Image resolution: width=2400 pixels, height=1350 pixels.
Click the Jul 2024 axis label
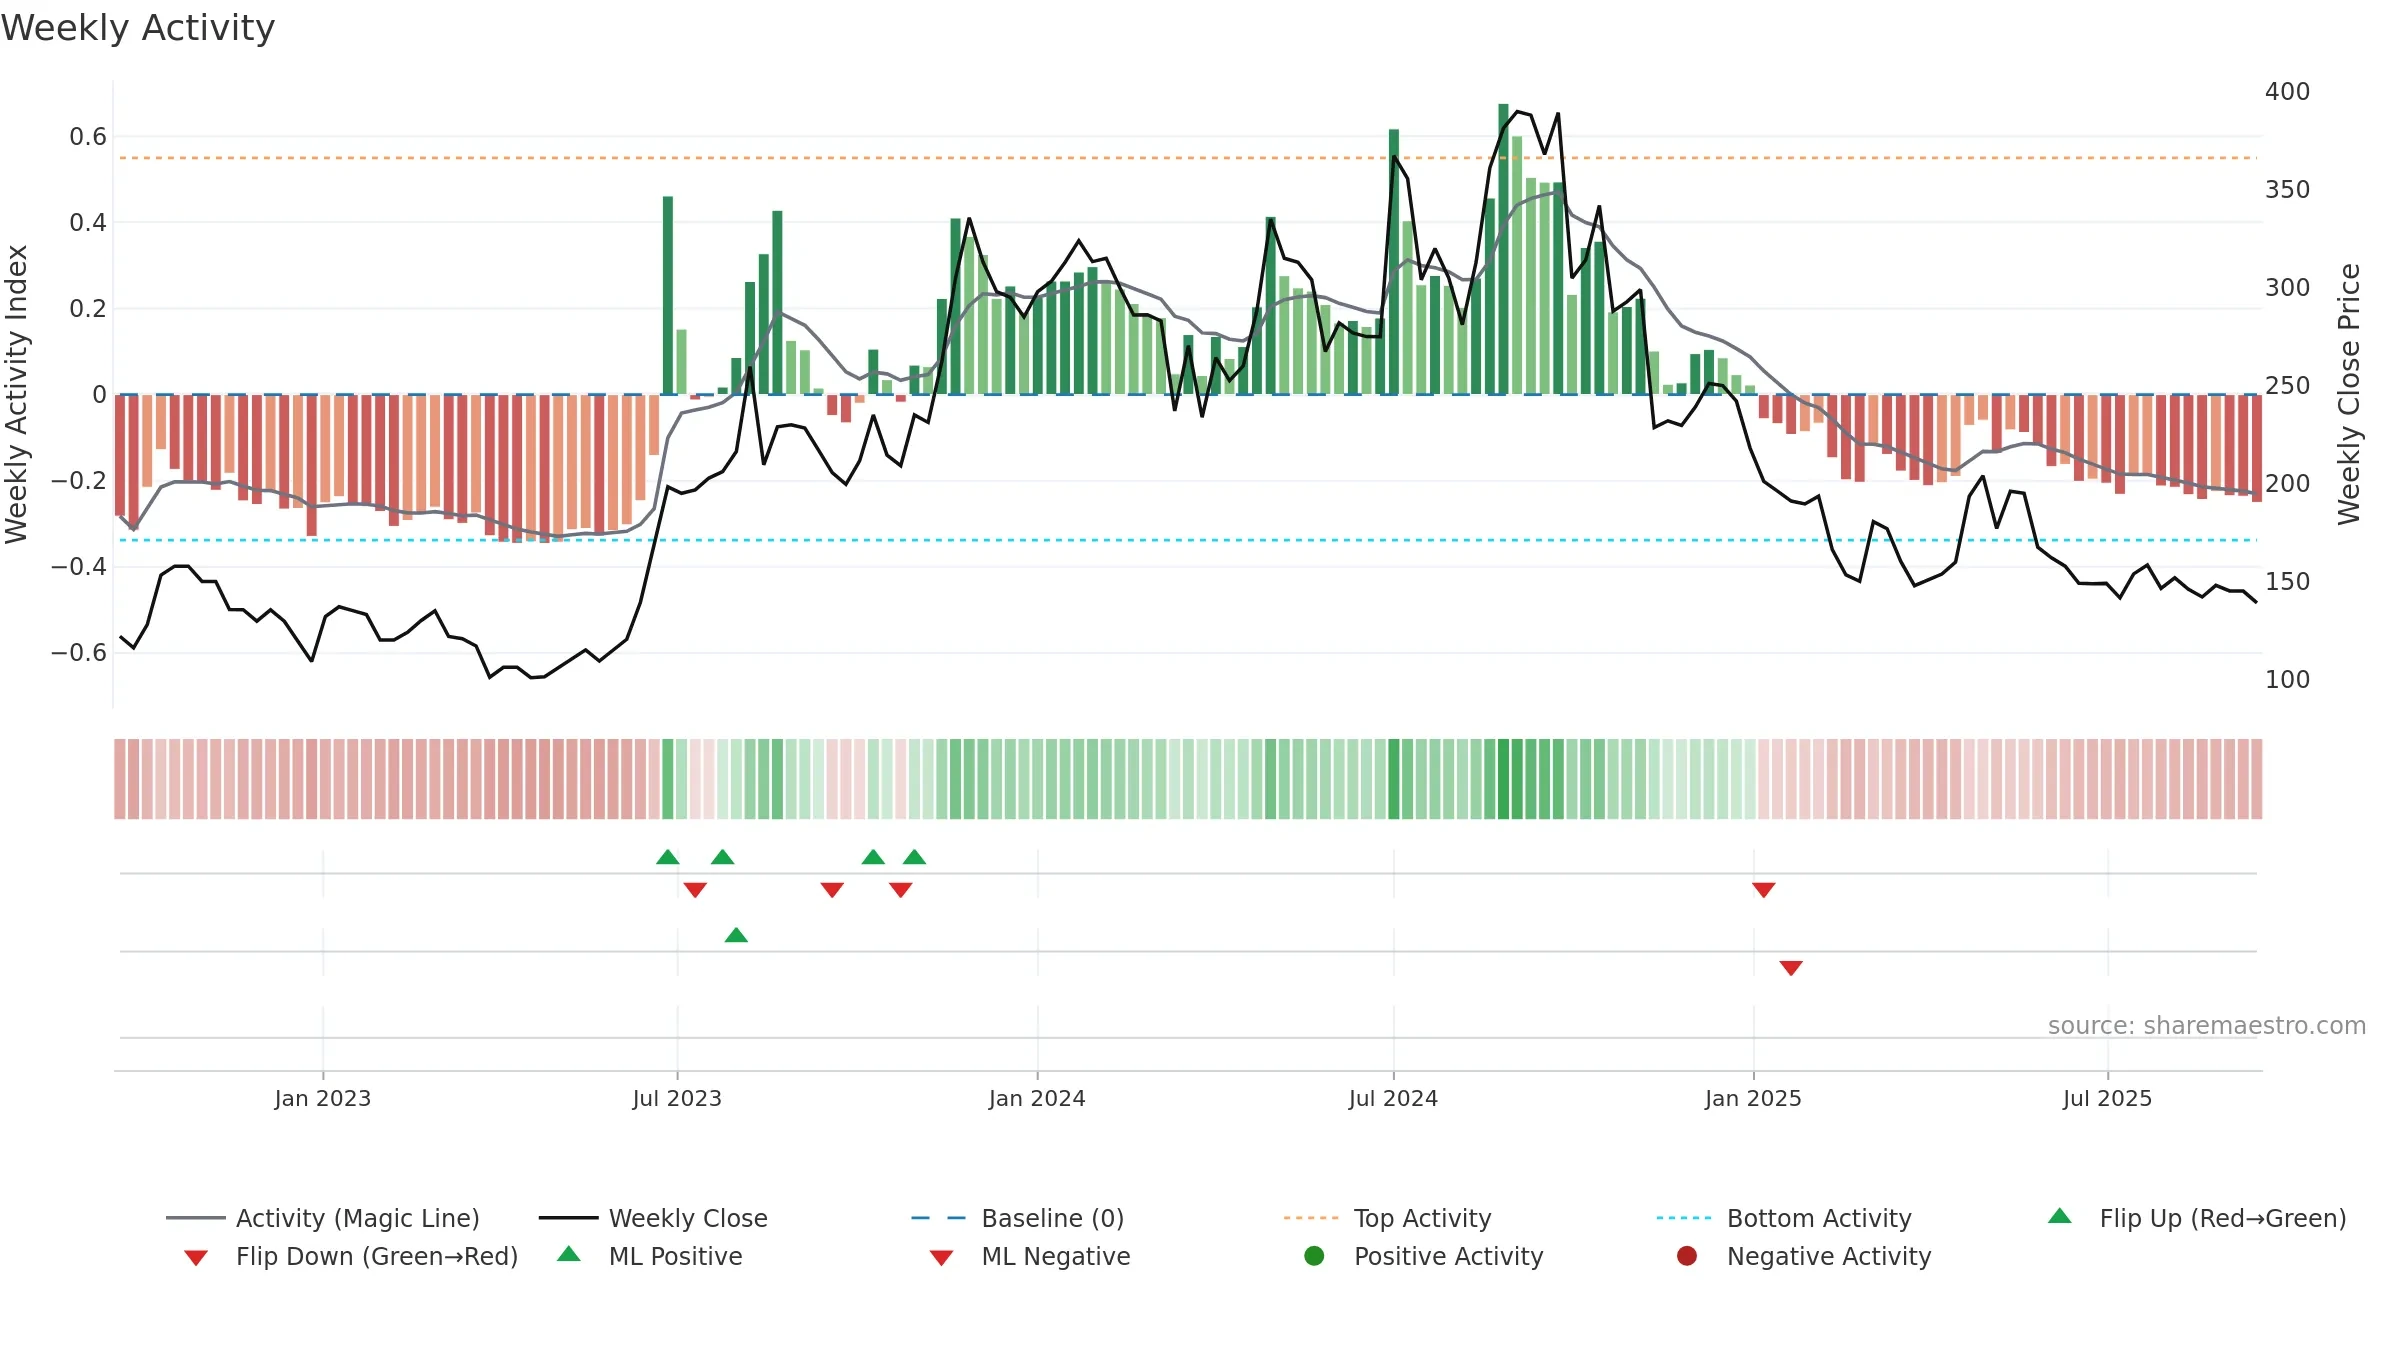tap(1393, 1098)
